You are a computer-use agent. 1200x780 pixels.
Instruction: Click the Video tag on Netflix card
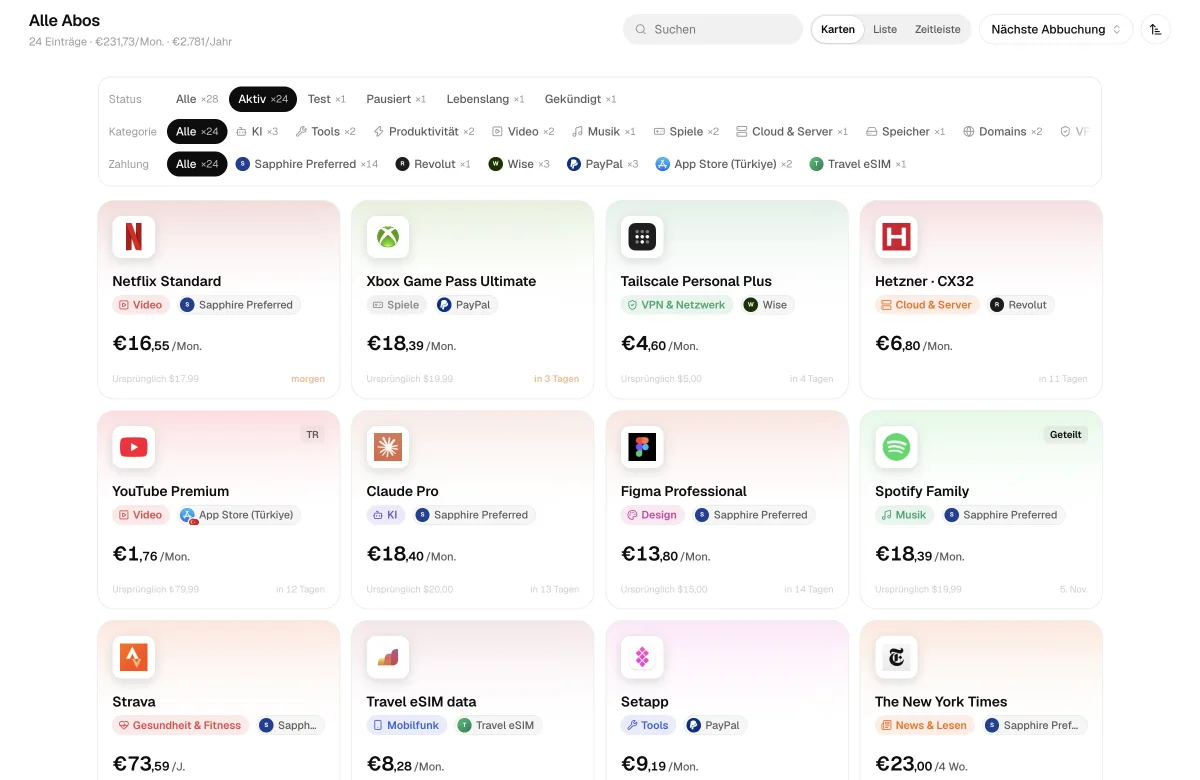(140, 305)
